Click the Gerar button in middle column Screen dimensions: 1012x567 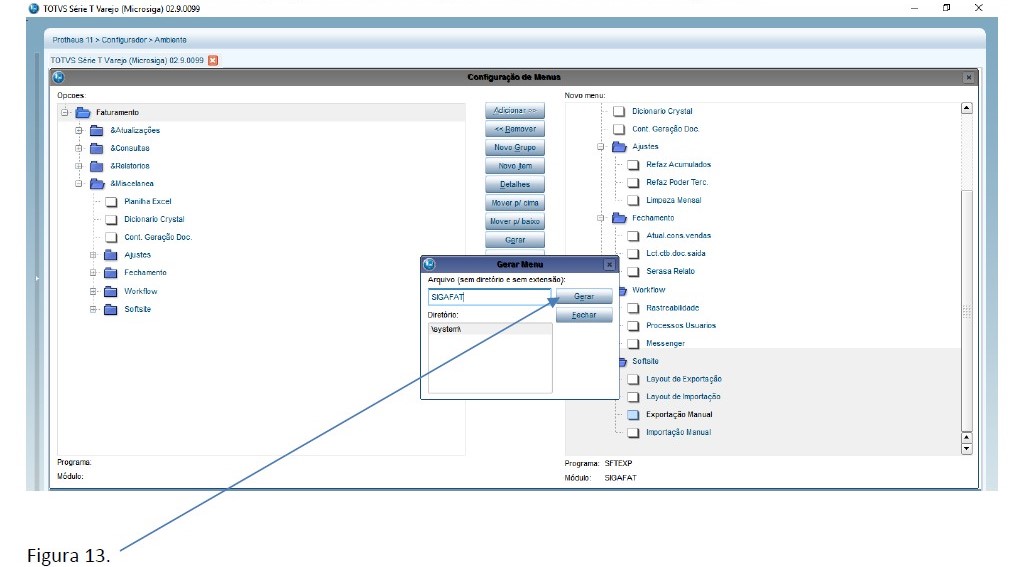coord(514,240)
